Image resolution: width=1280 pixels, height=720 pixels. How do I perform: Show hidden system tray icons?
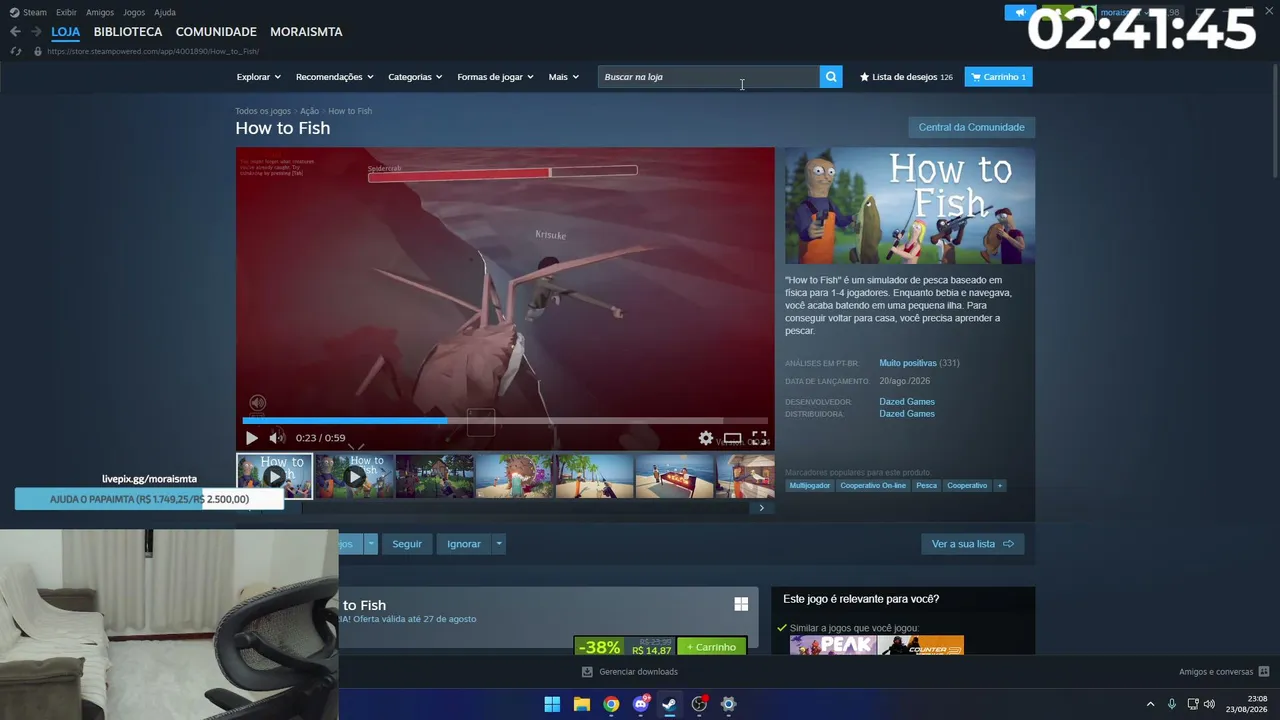pos(1150,704)
